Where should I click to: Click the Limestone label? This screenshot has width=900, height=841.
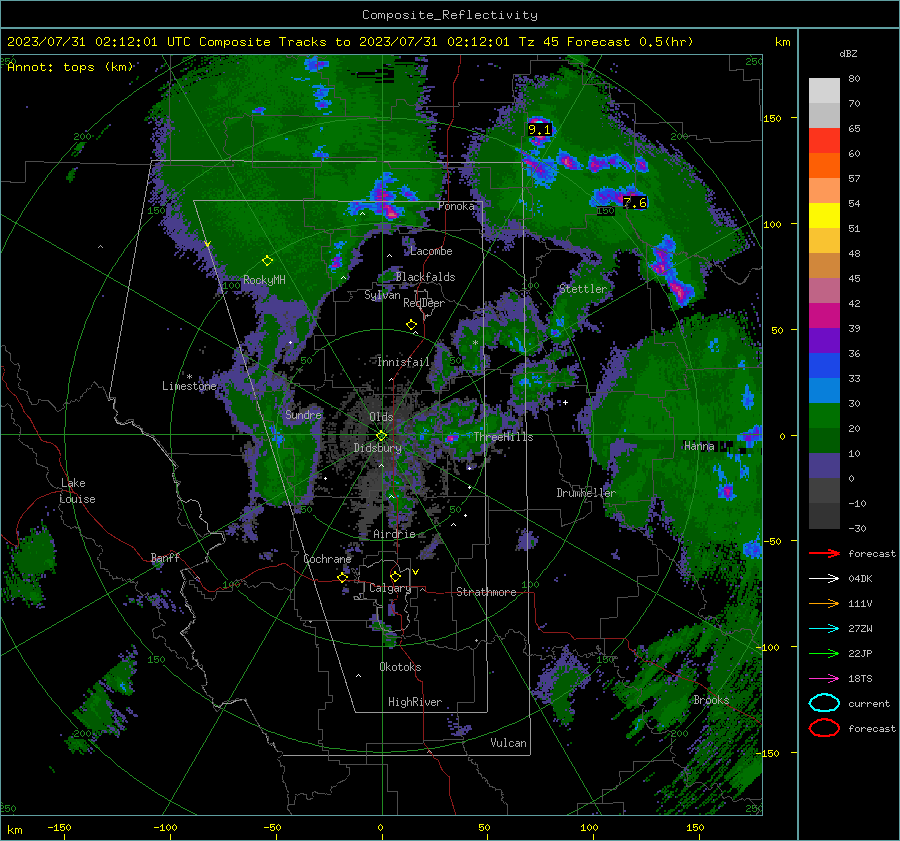point(189,386)
